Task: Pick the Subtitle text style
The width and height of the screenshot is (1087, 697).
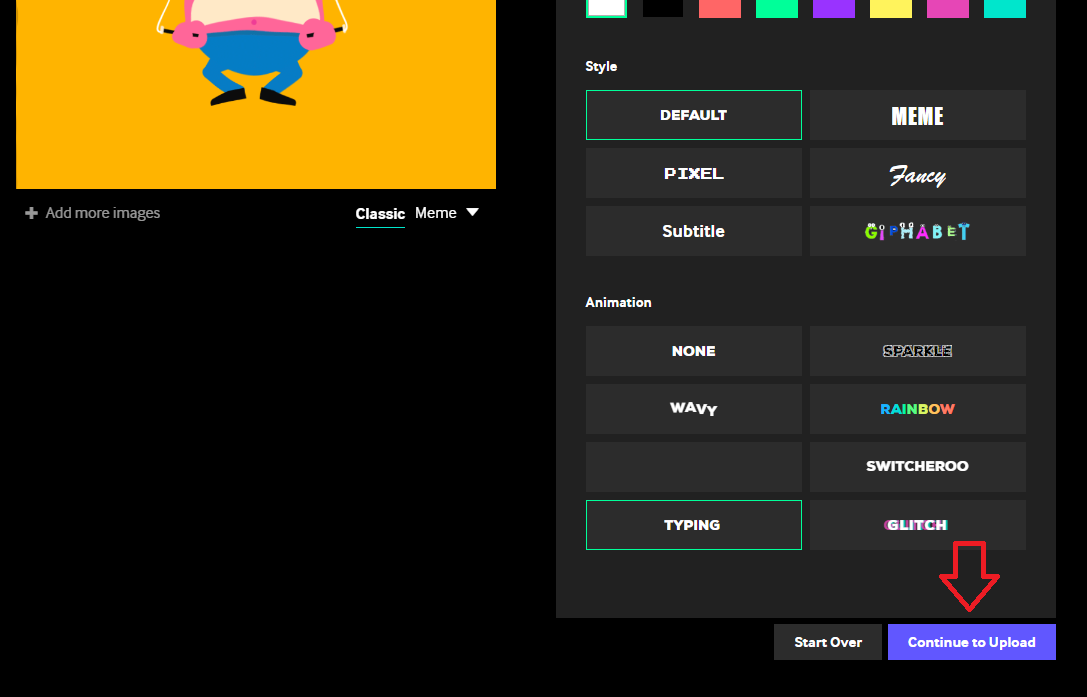Action: tap(693, 231)
